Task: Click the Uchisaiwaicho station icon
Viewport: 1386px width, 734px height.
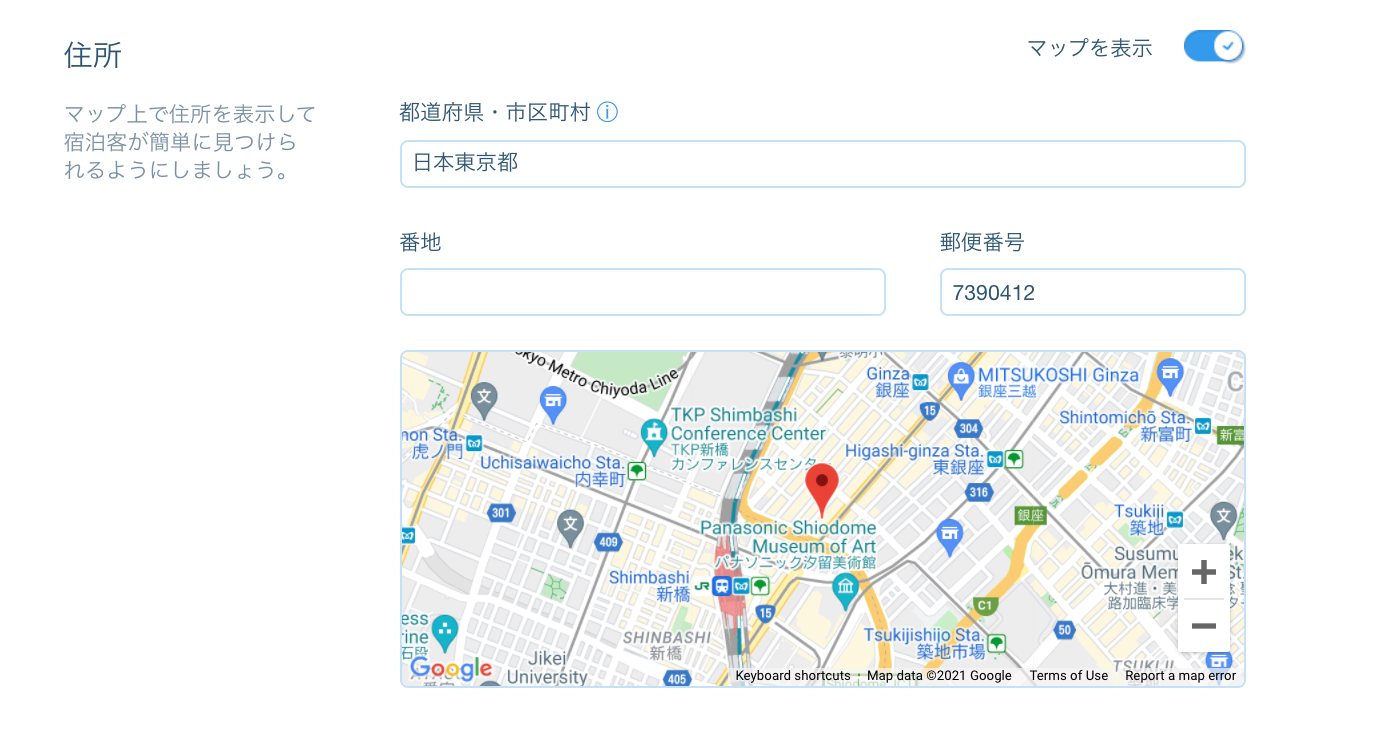Action: tap(636, 469)
